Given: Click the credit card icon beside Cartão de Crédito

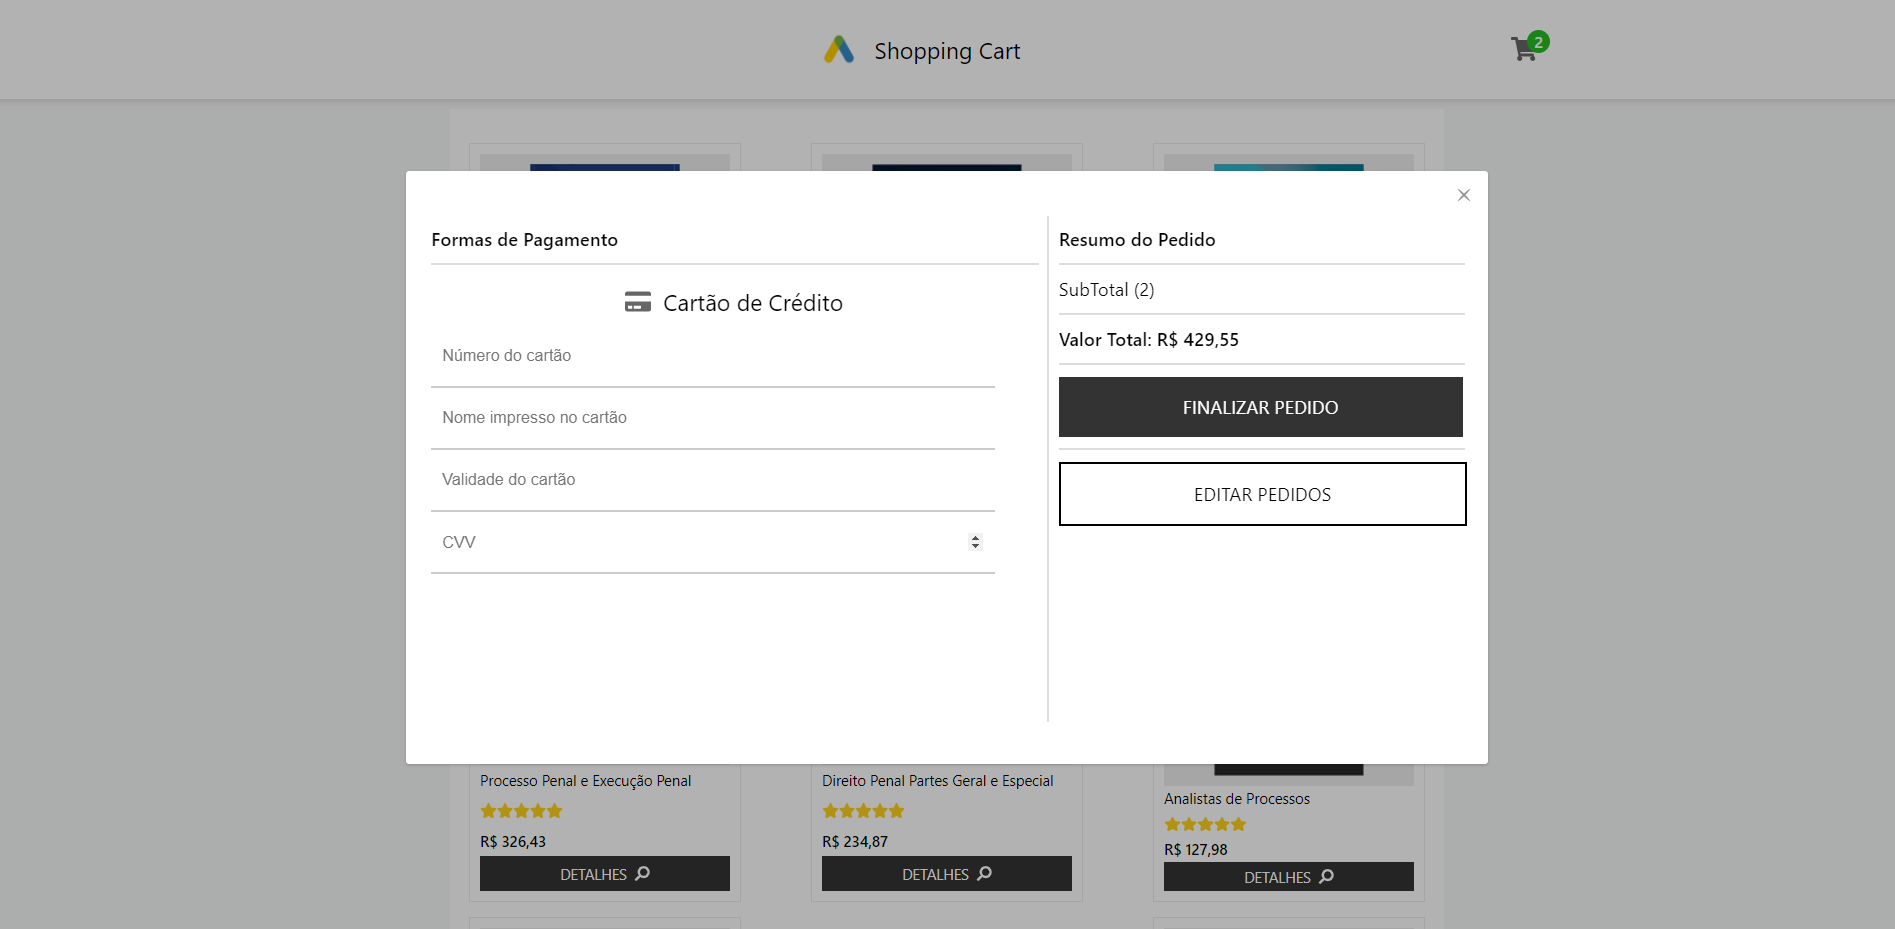Looking at the screenshot, I should tap(638, 302).
